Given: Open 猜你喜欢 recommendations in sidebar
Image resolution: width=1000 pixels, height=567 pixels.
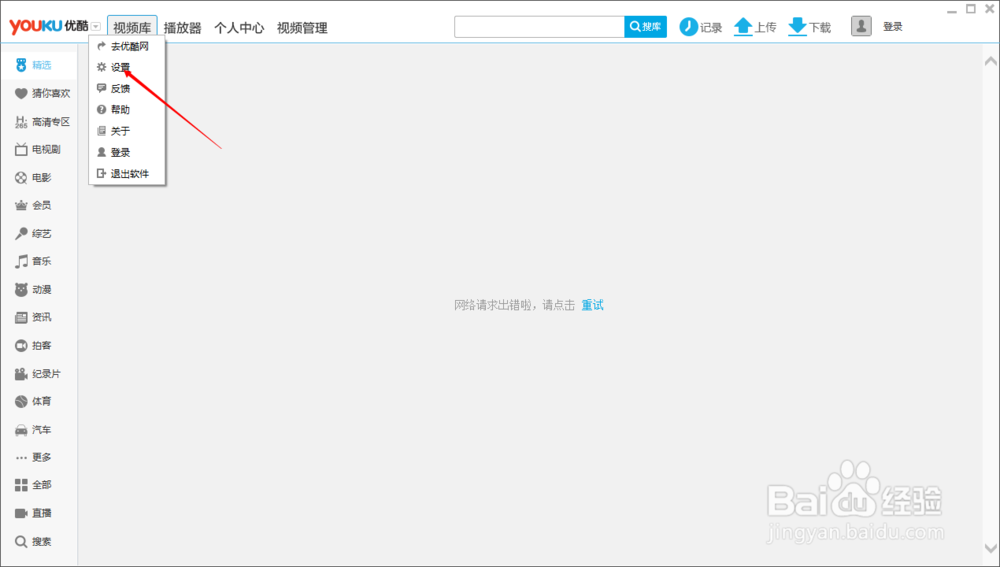Looking at the screenshot, I should click(42, 94).
